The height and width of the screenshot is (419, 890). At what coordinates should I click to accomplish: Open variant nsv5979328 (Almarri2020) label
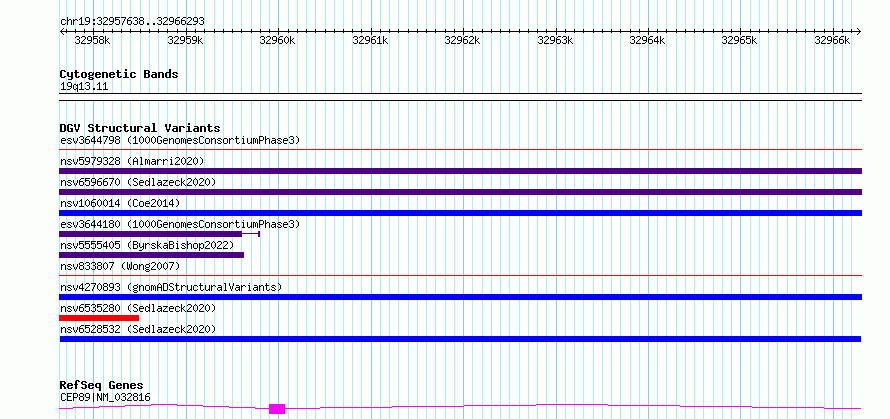pyautogui.click(x=132, y=161)
